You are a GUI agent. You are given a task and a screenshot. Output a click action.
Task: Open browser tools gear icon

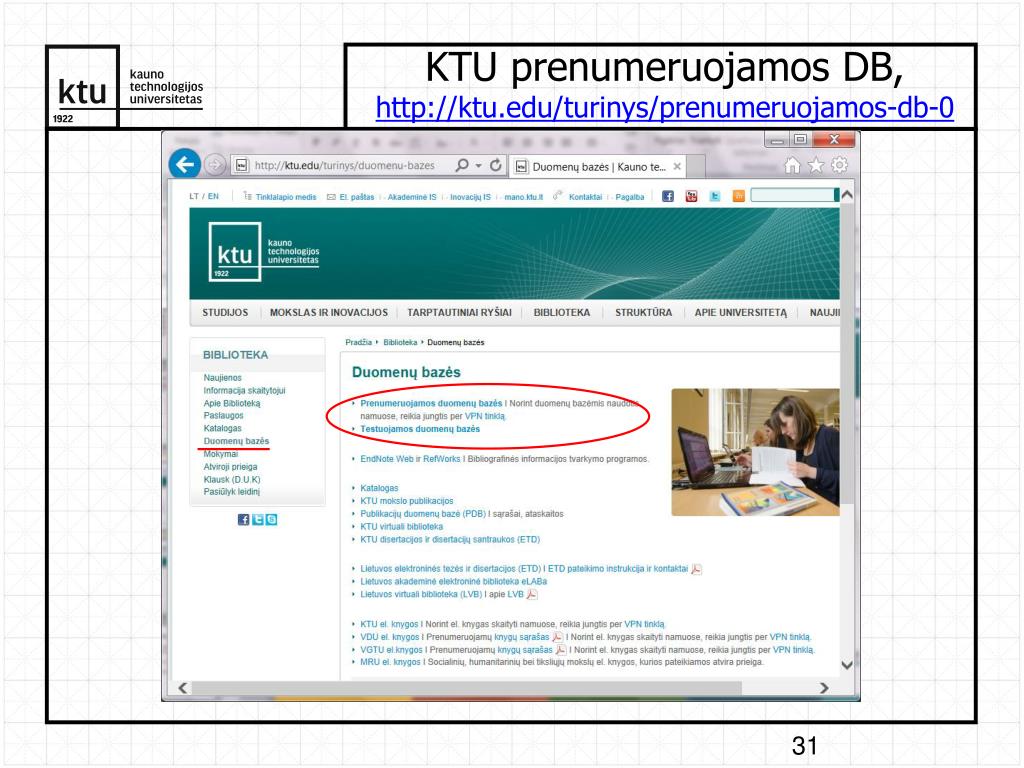click(x=839, y=165)
